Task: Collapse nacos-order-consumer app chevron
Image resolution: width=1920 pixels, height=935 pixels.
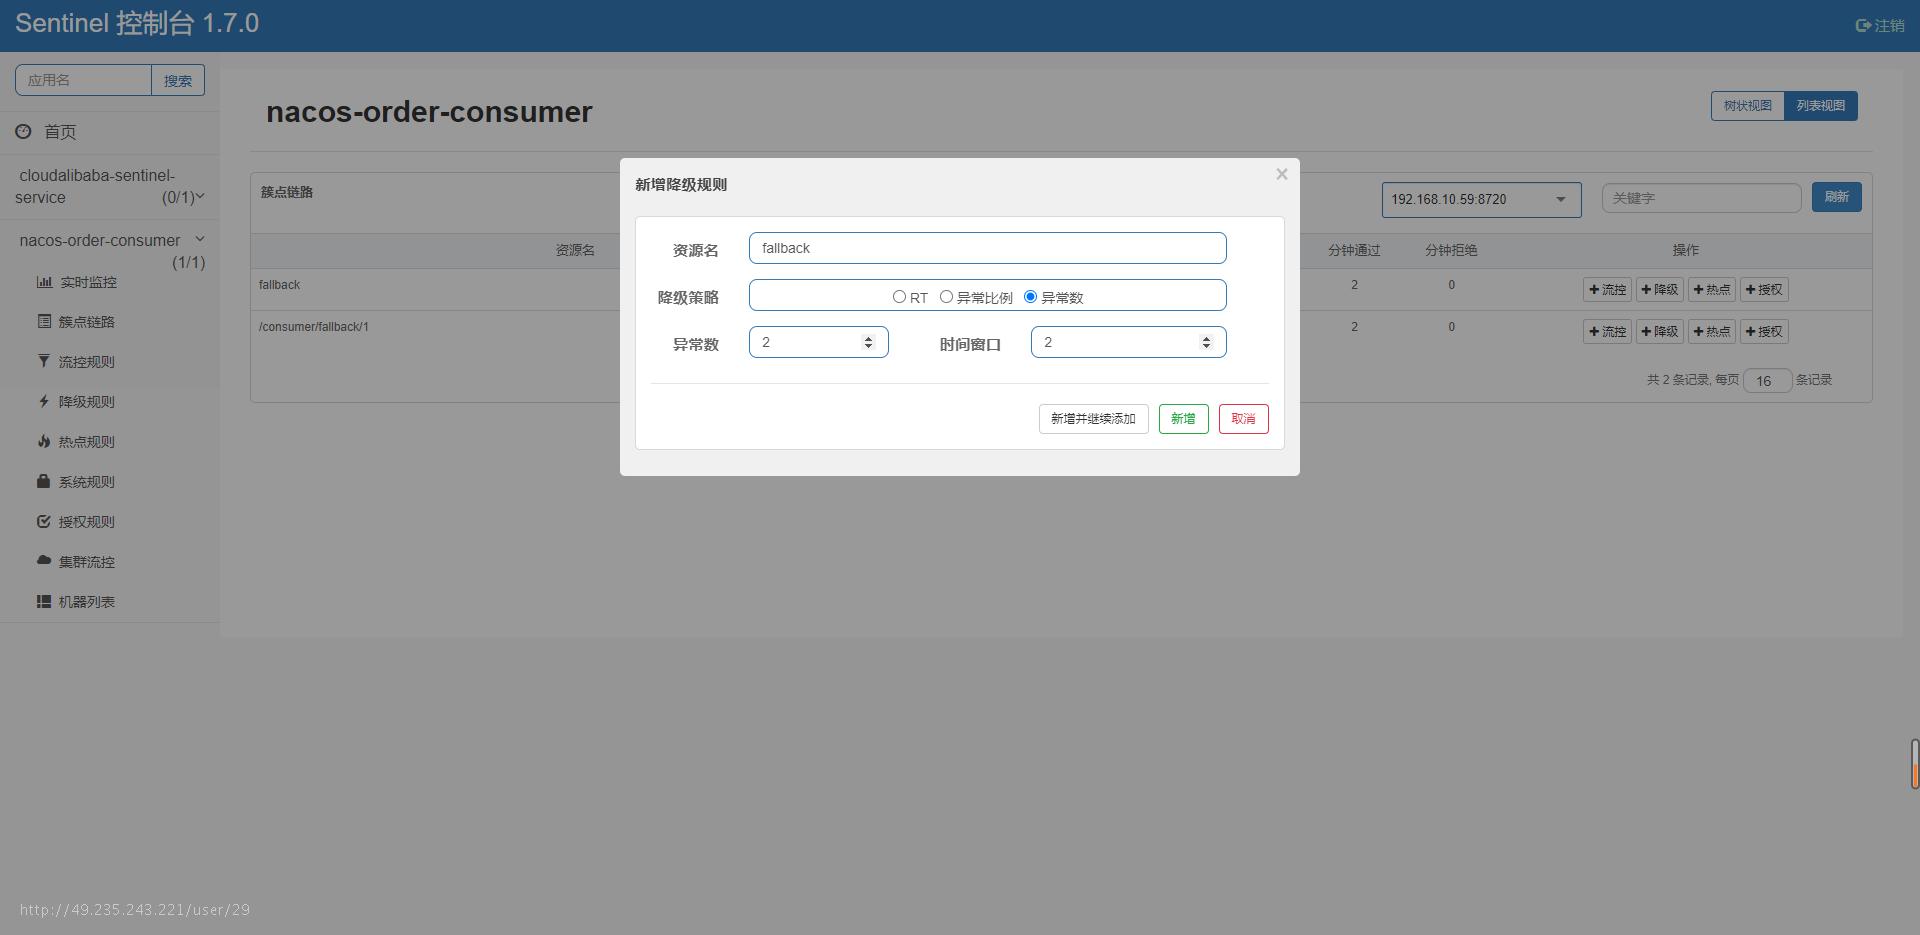Action: (200, 239)
